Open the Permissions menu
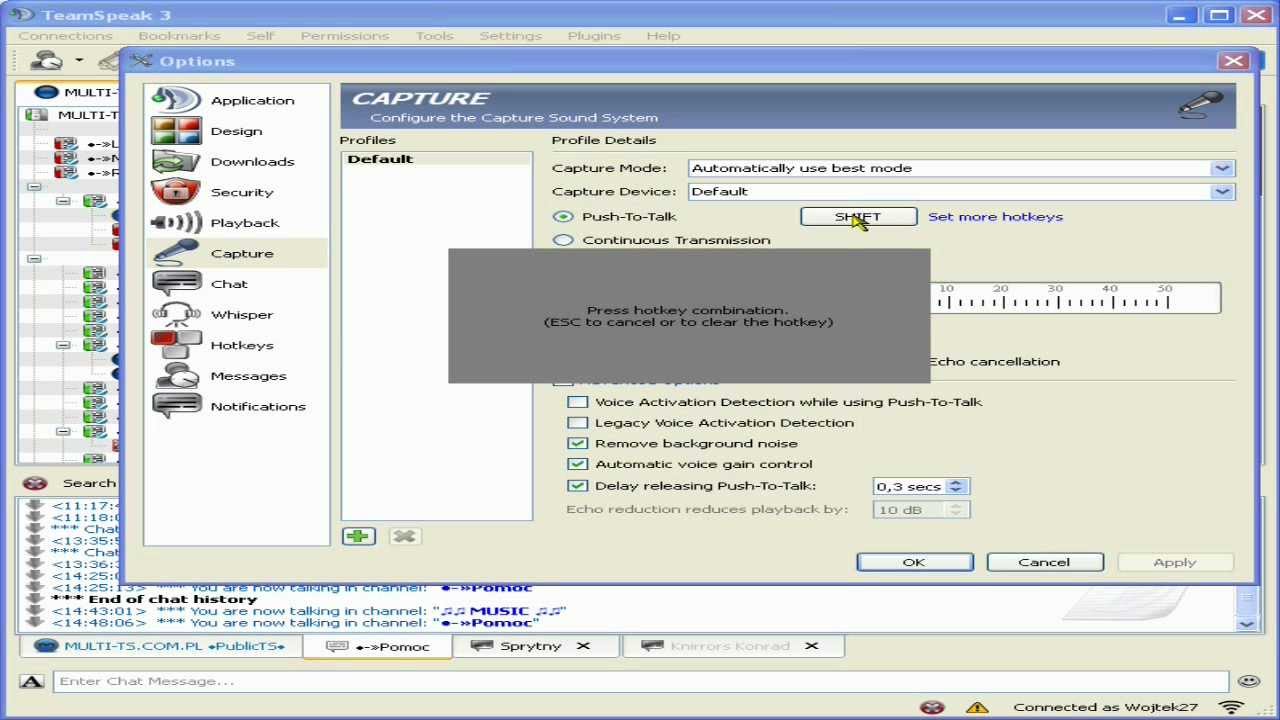 344,36
